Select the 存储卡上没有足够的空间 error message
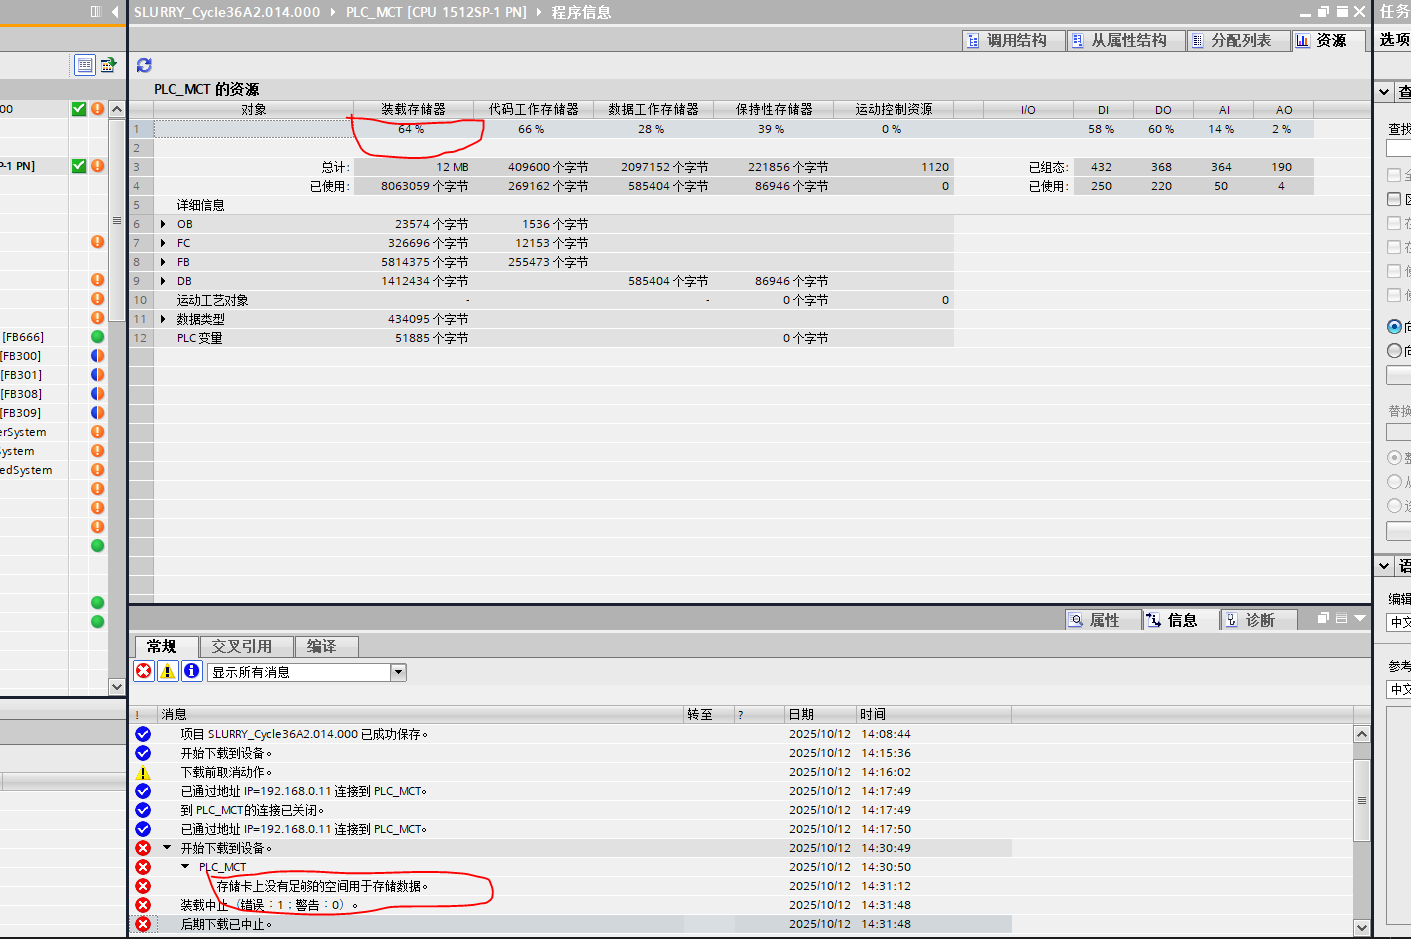The width and height of the screenshot is (1411, 939). point(322,886)
